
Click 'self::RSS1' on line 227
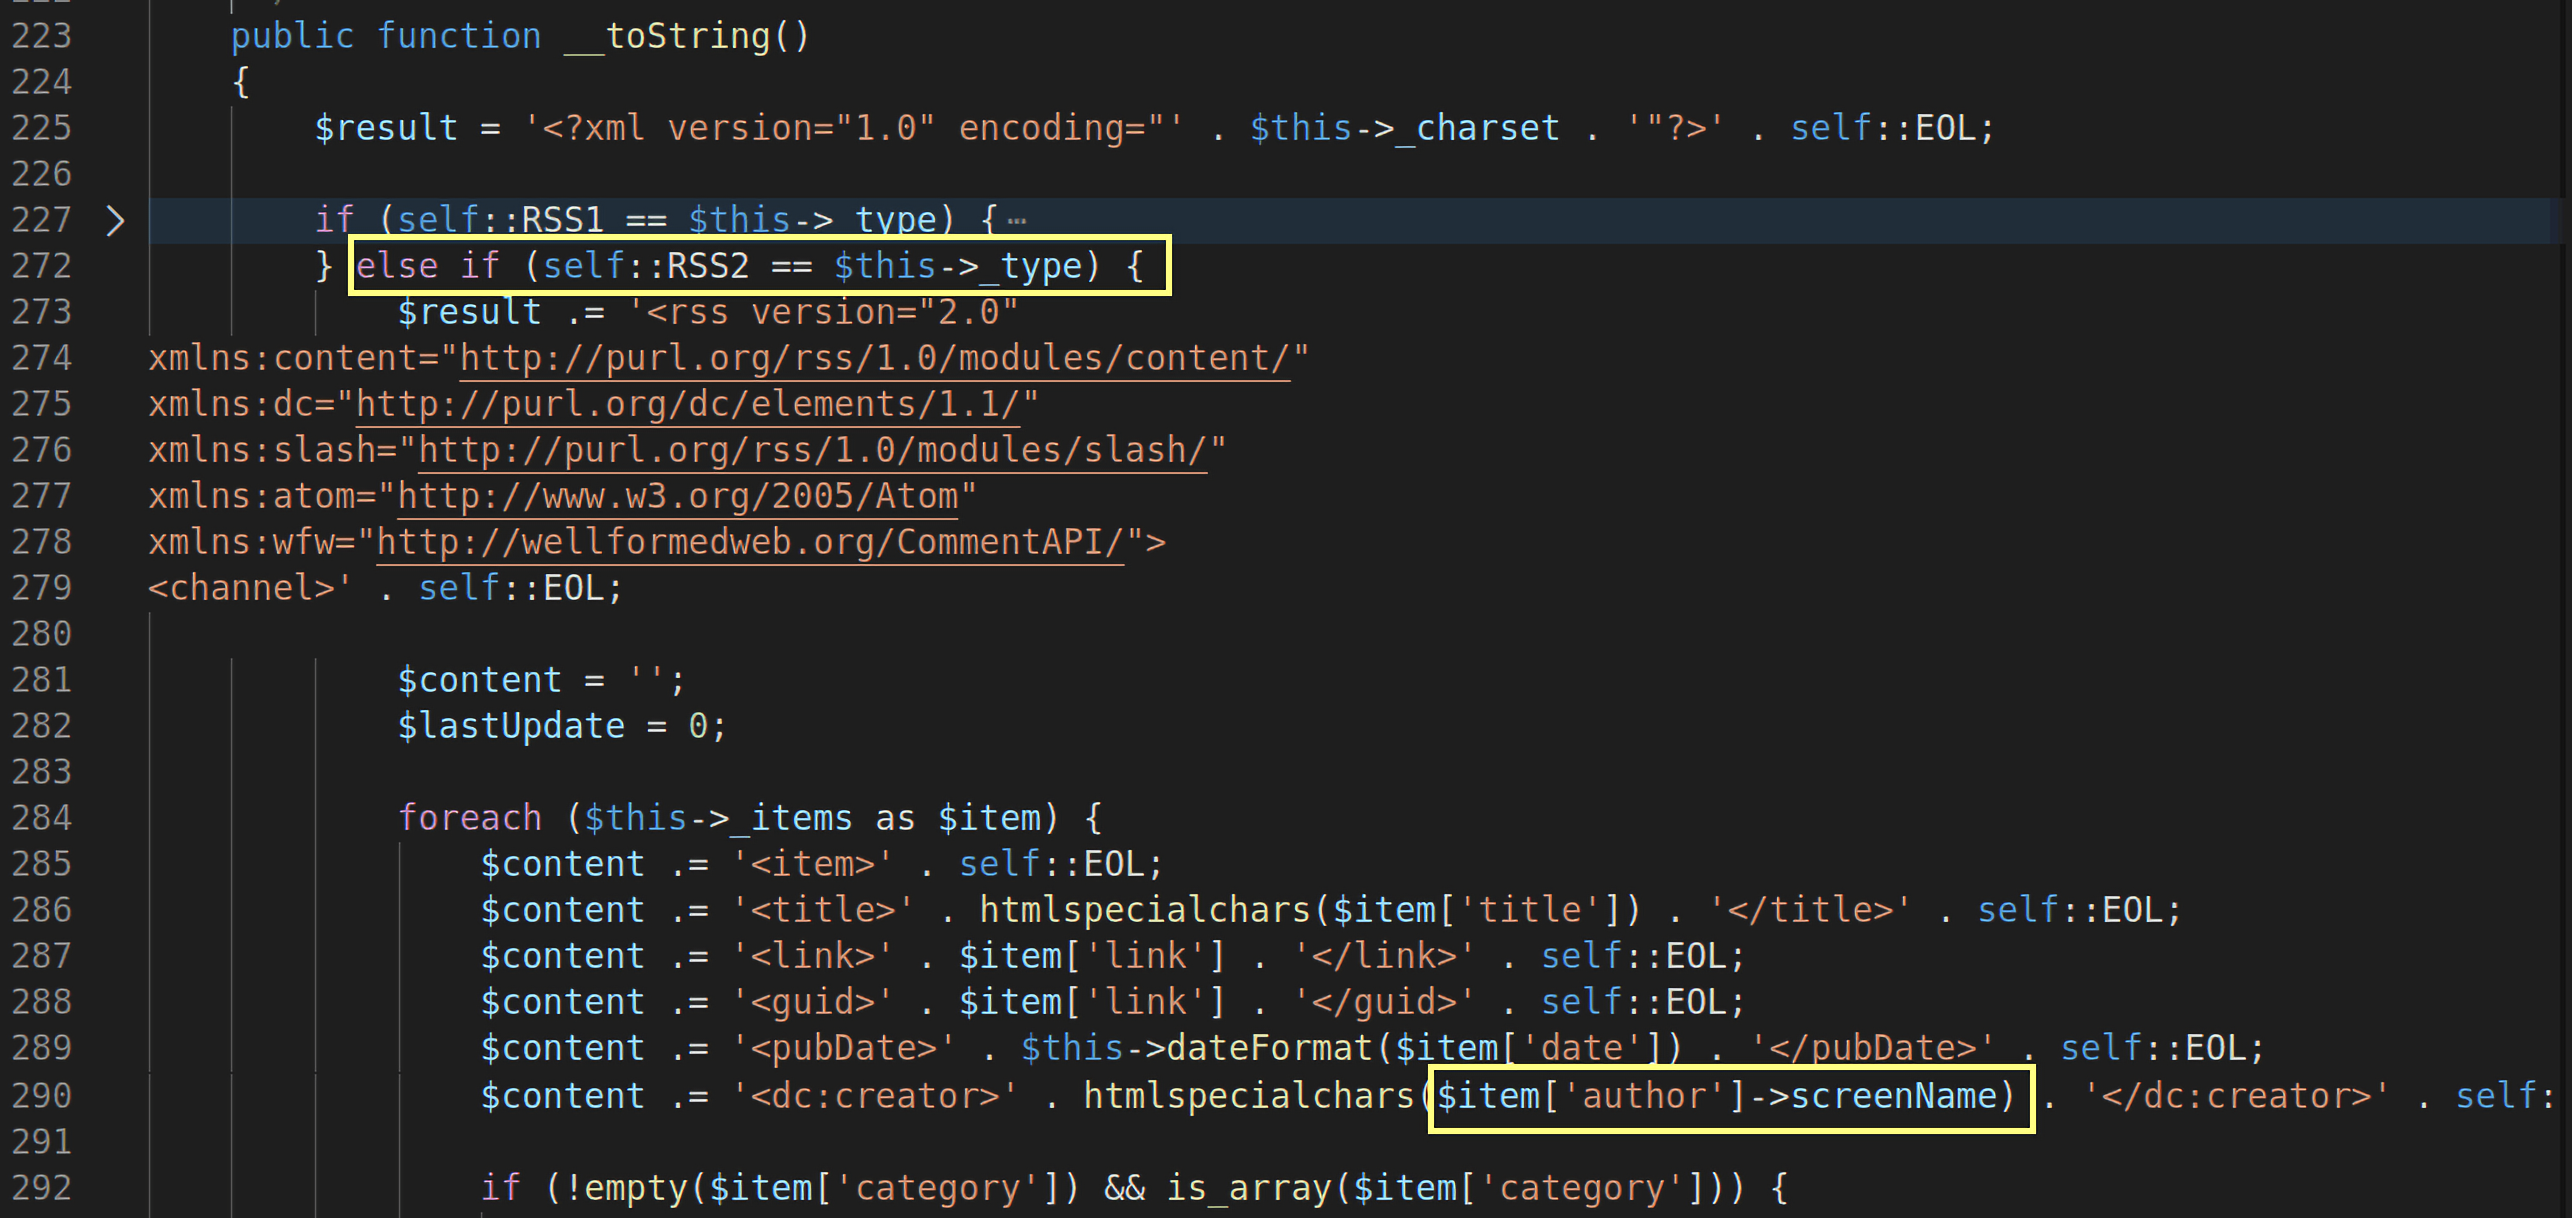click(x=501, y=220)
